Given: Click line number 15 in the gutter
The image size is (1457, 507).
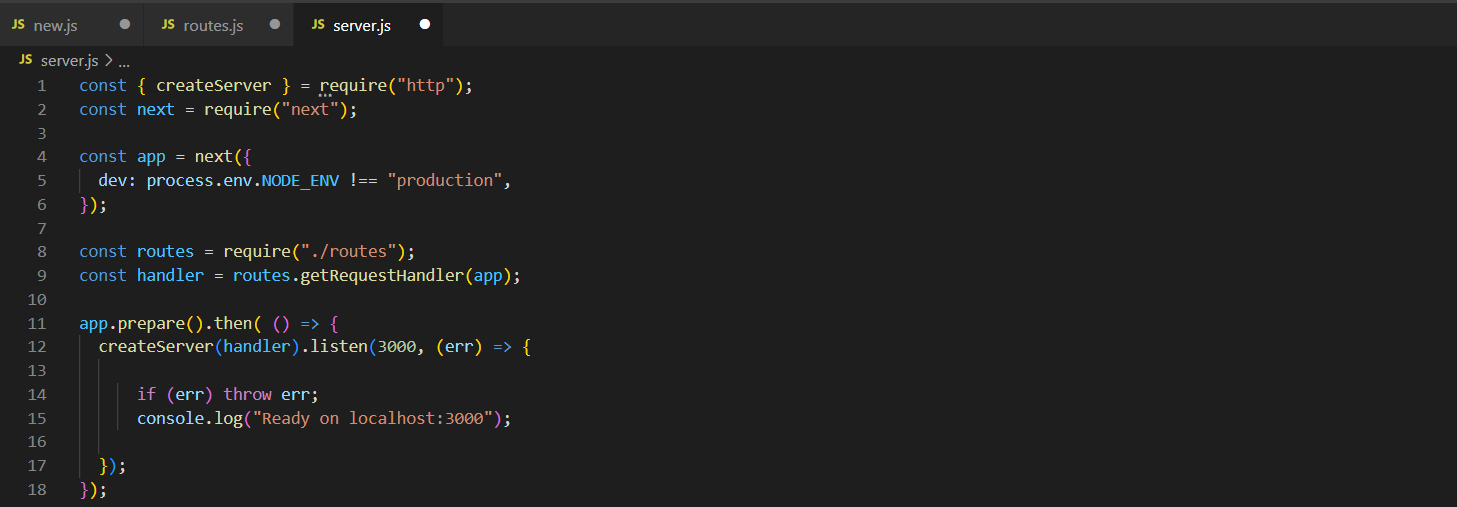Looking at the screenshot, I should tap(38, 419).
